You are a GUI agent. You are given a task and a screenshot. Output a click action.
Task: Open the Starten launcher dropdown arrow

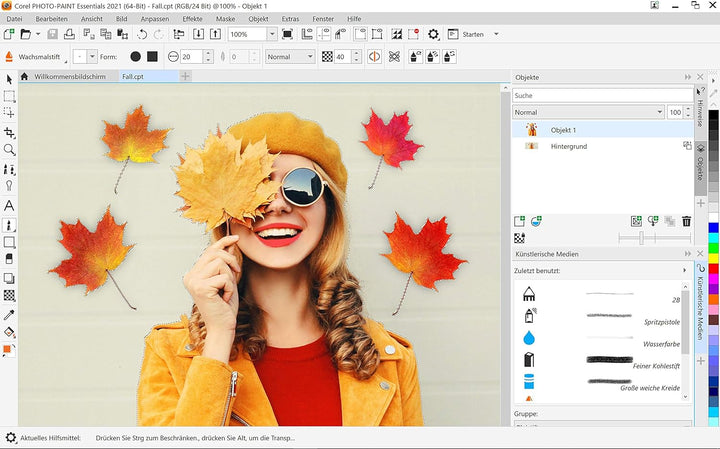point(496,34)
